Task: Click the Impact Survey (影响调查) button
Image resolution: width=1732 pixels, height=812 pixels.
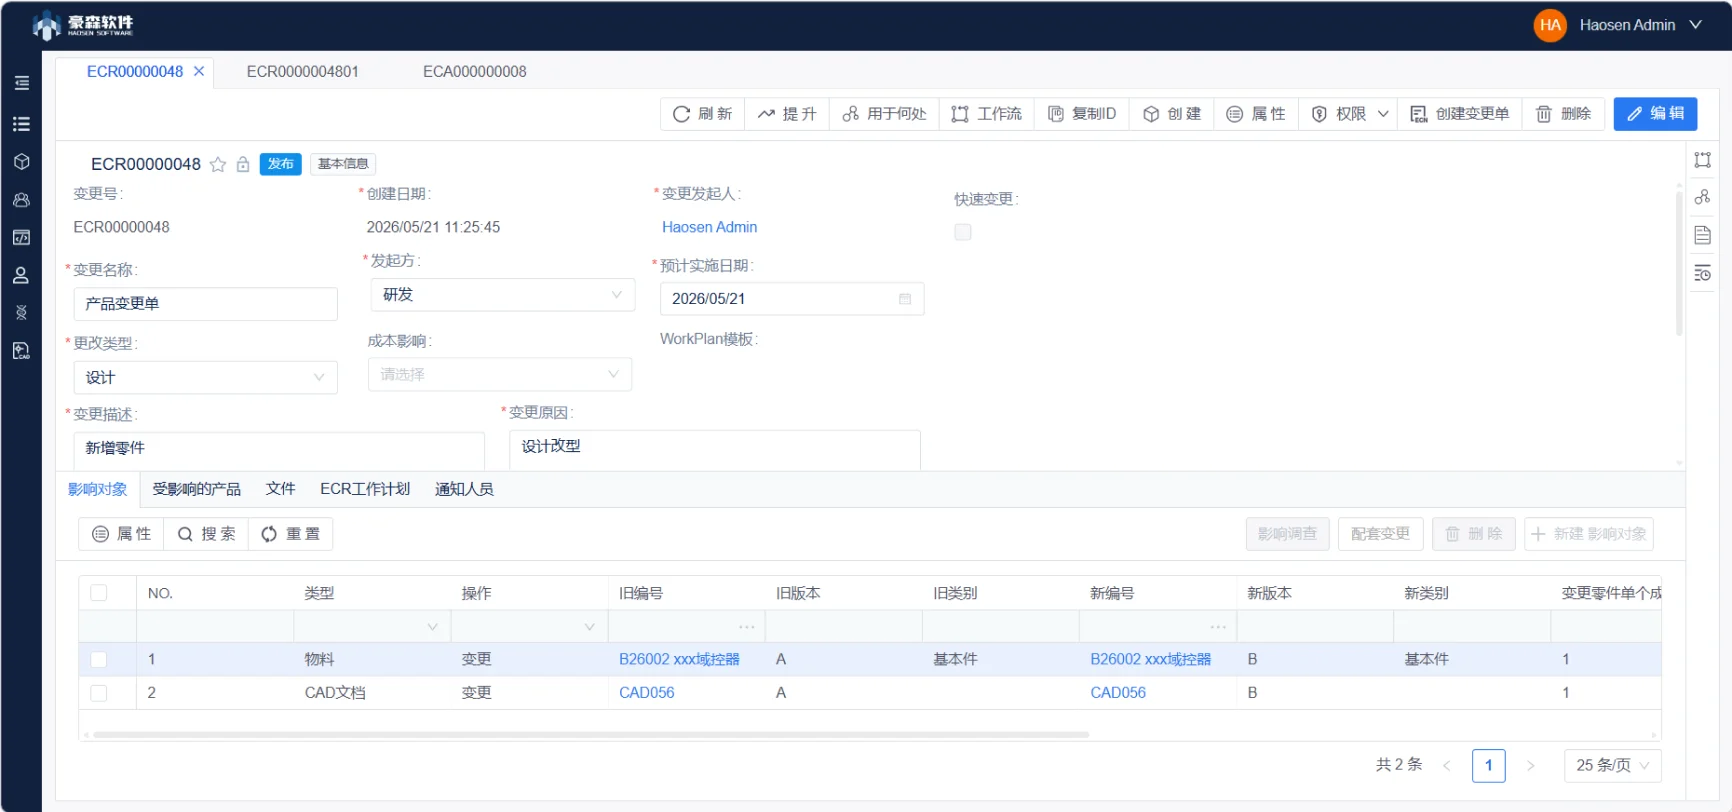Action: (1287, 534)
